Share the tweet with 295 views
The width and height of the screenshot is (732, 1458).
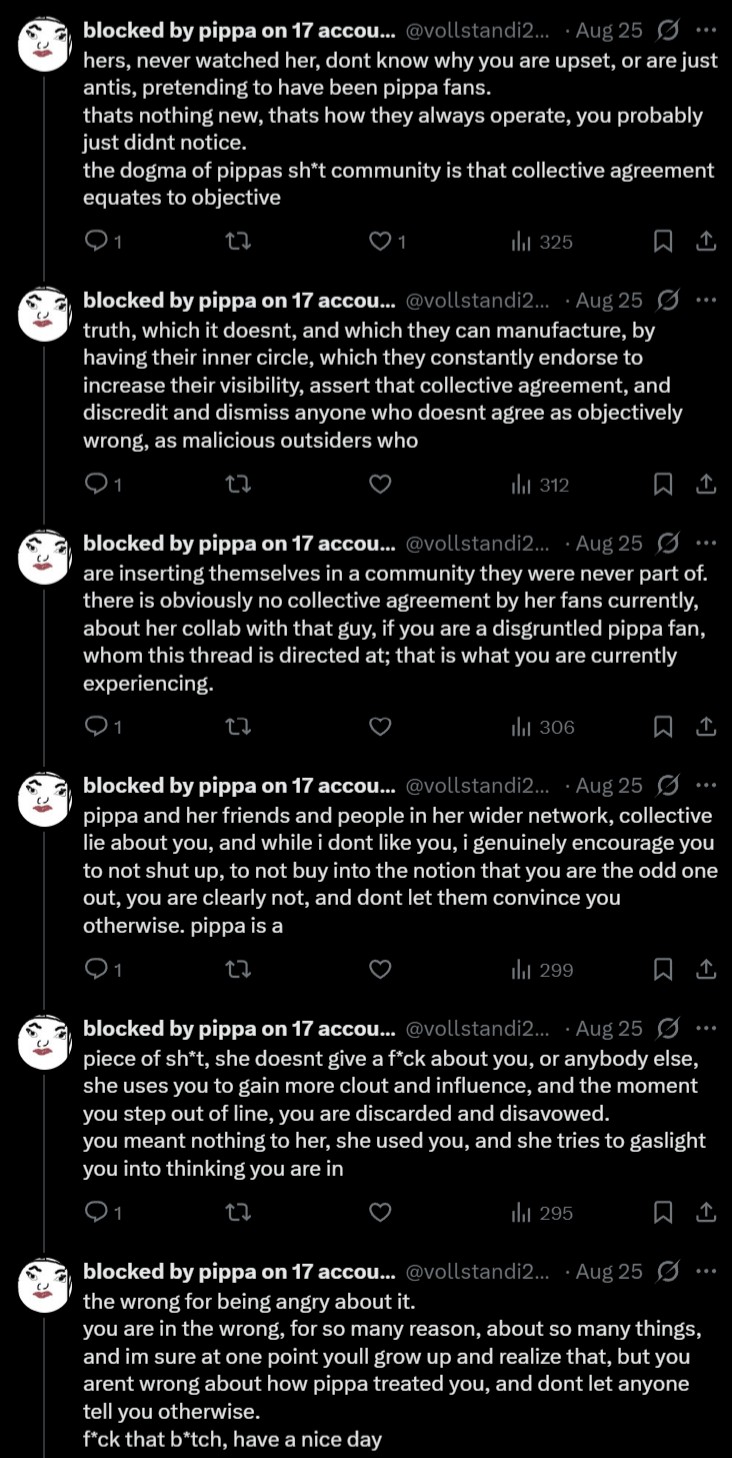click(x=705, y=1213)
